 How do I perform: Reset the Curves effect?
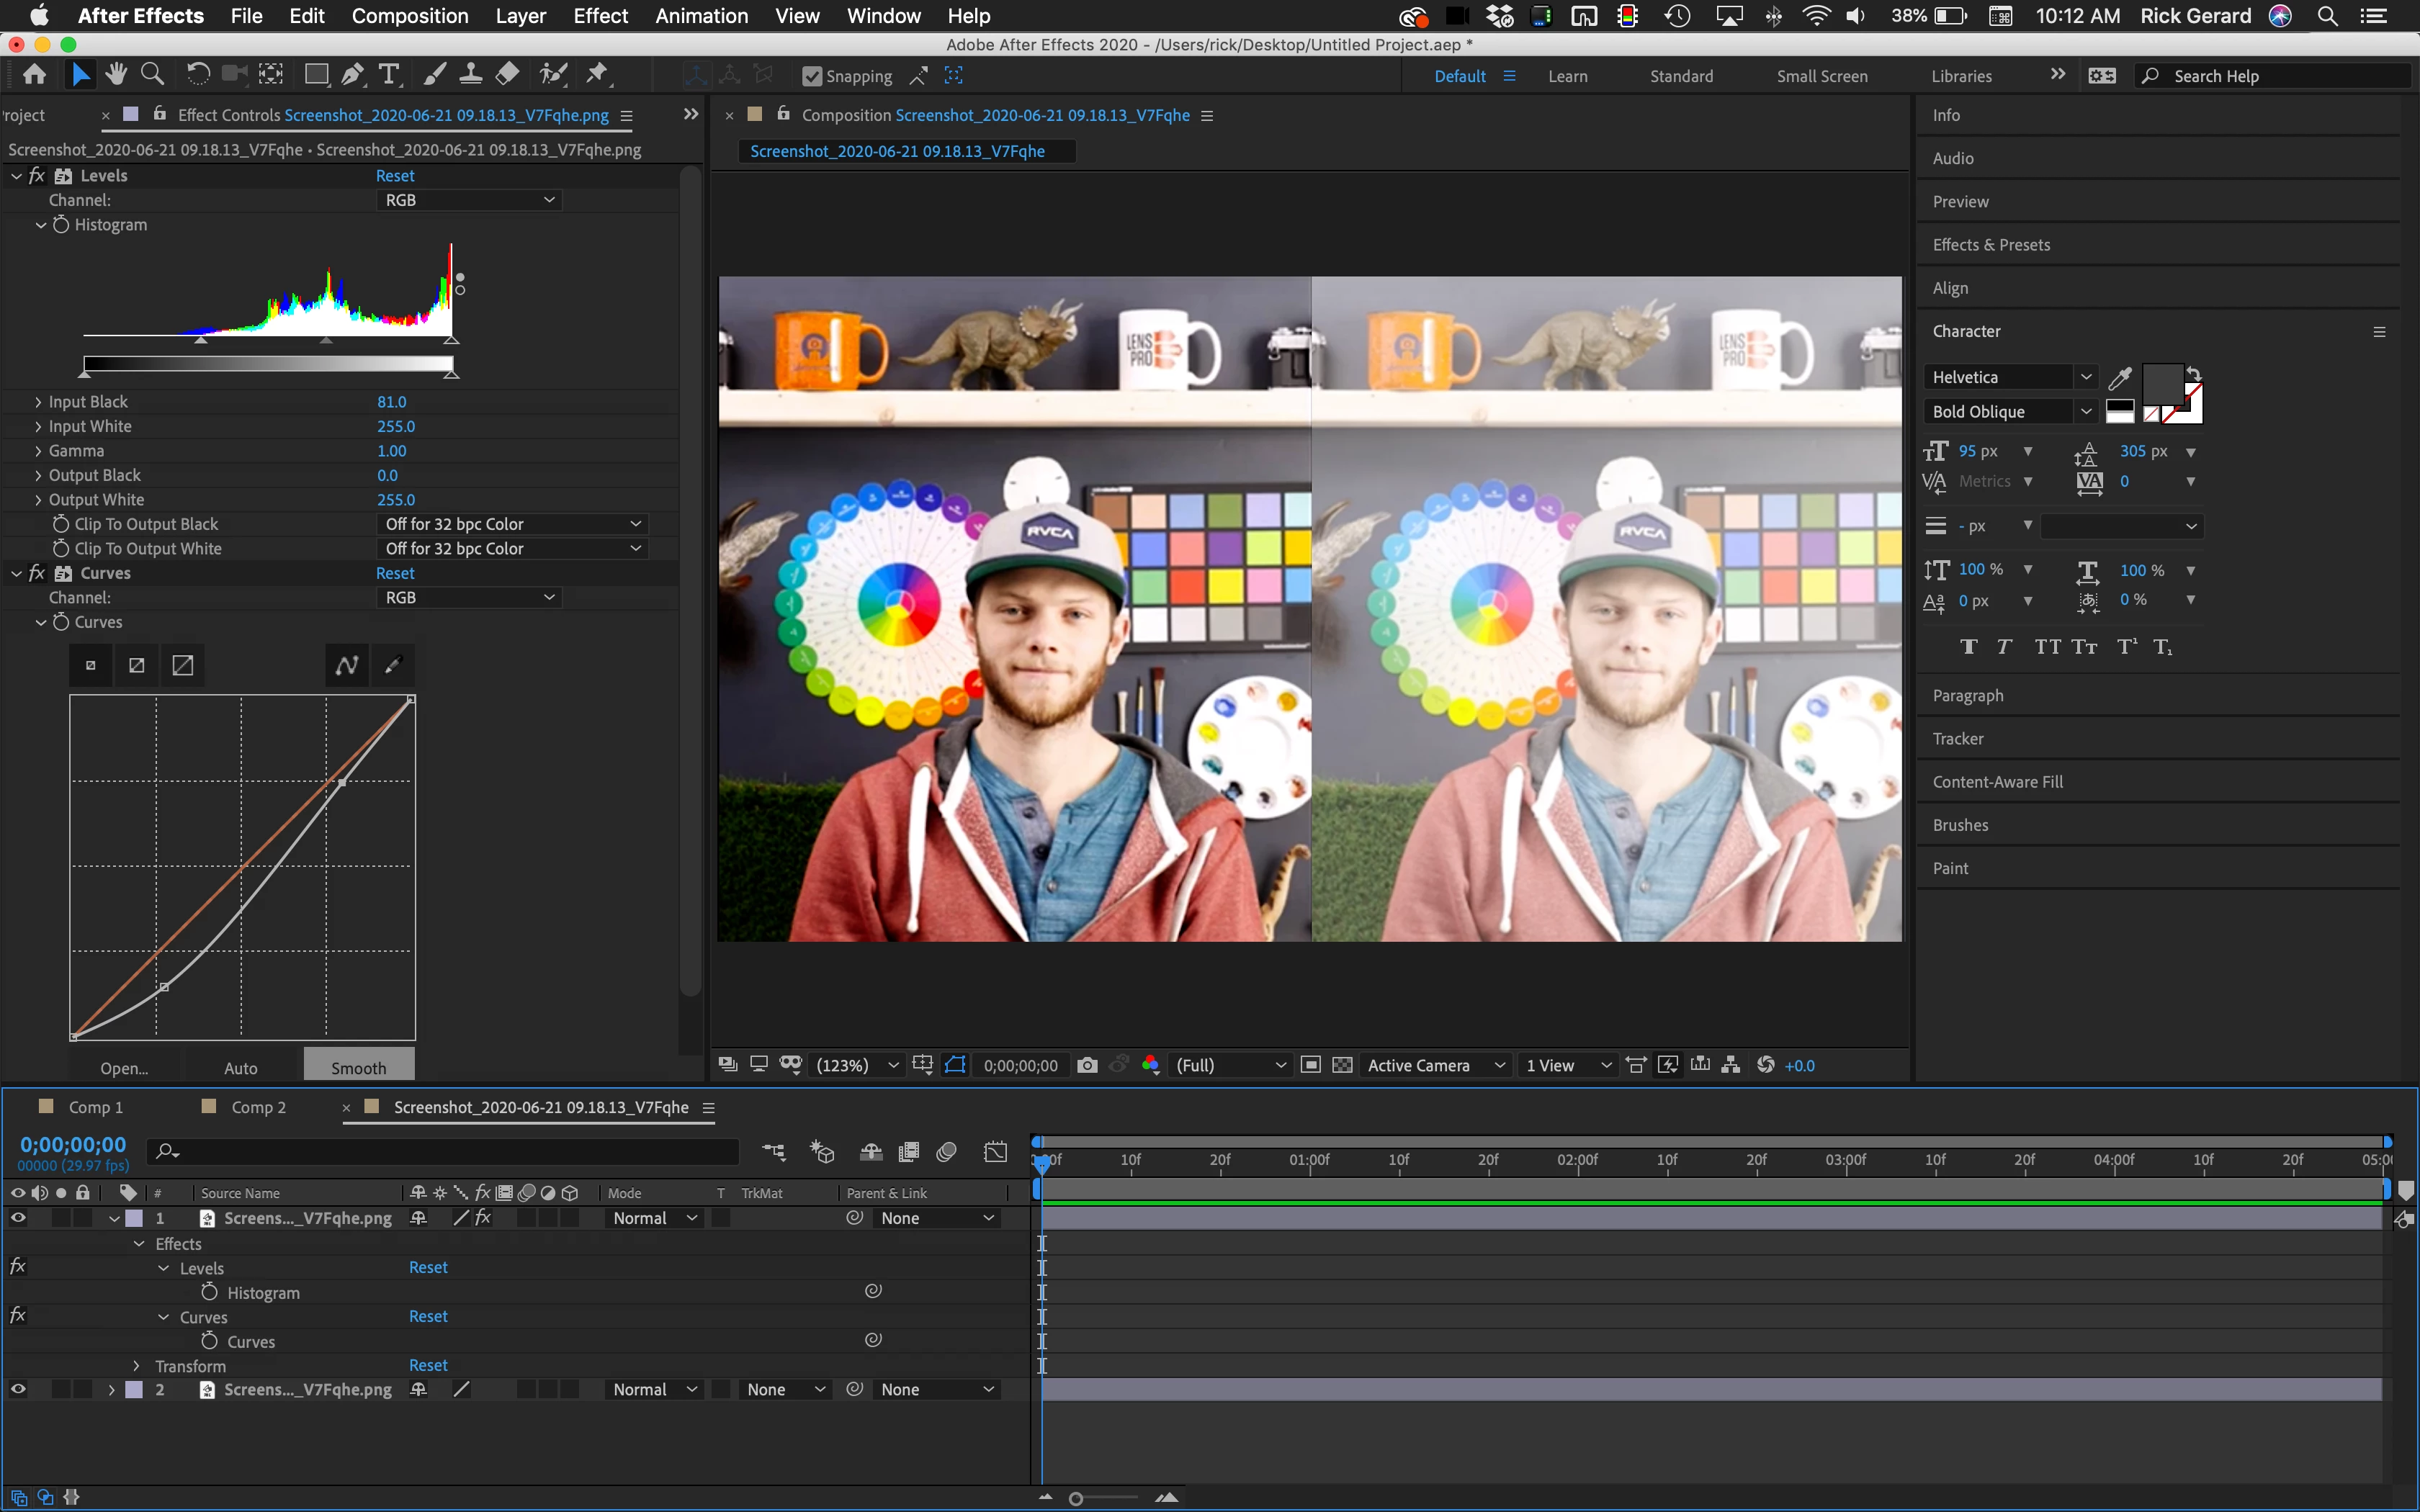point(395,573)
